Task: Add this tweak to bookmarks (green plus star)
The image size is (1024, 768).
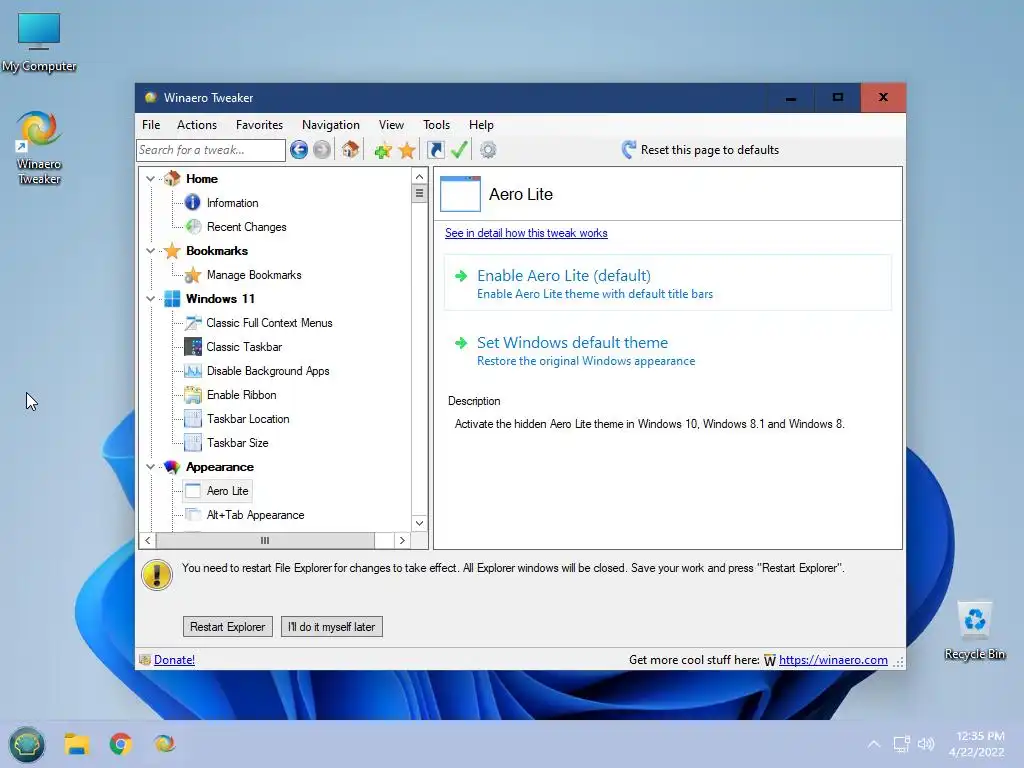Action: click(383, 151)
